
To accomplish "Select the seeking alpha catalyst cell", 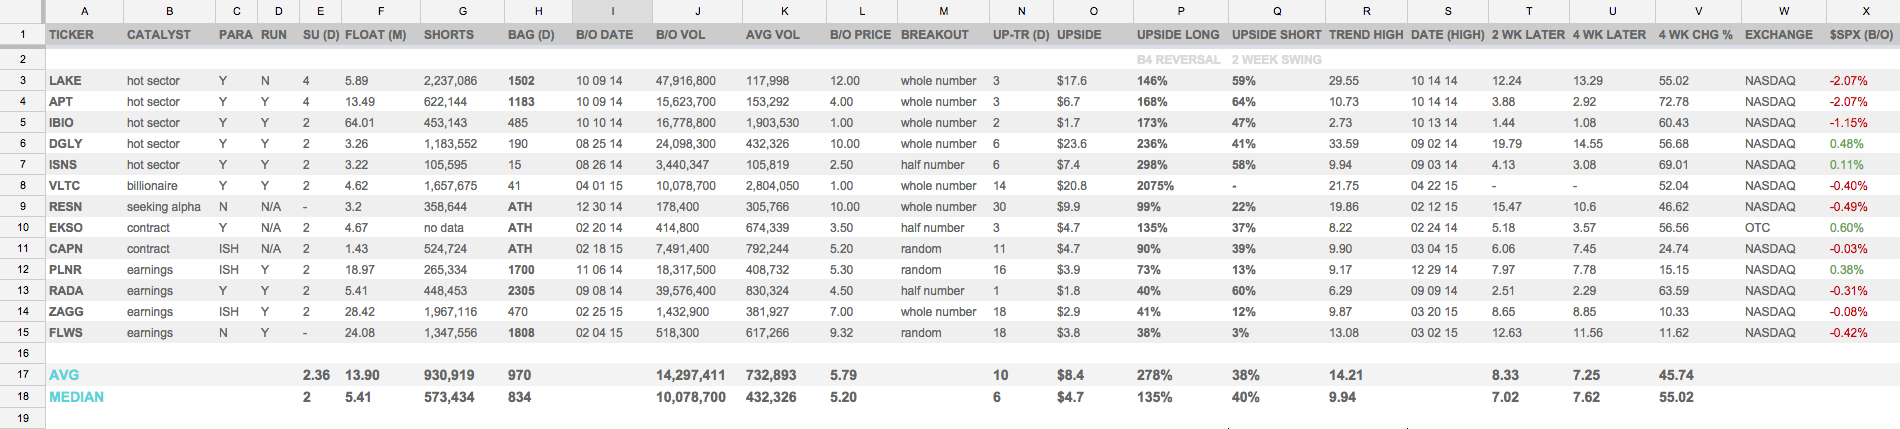I will click(x=164, y=207).
